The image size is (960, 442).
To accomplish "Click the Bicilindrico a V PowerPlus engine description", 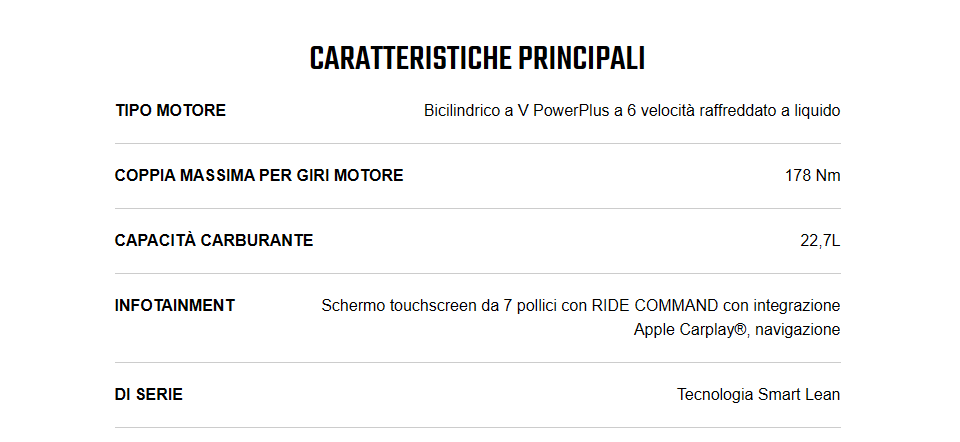I will (x=632, y=111).
